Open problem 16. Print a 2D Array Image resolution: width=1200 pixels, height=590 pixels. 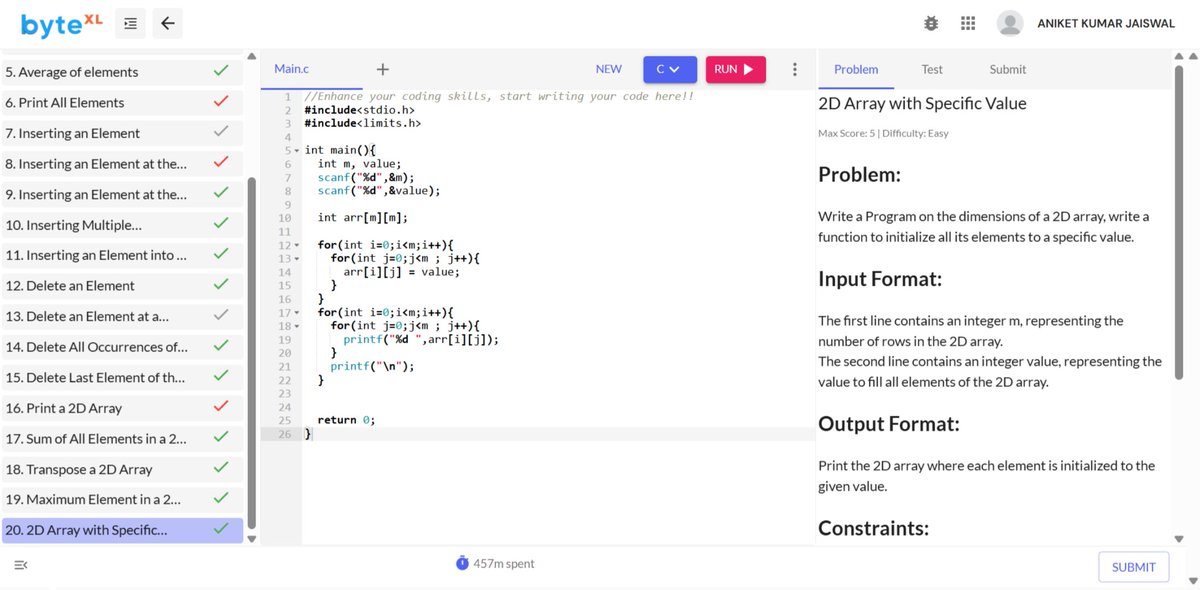point(122,408)
